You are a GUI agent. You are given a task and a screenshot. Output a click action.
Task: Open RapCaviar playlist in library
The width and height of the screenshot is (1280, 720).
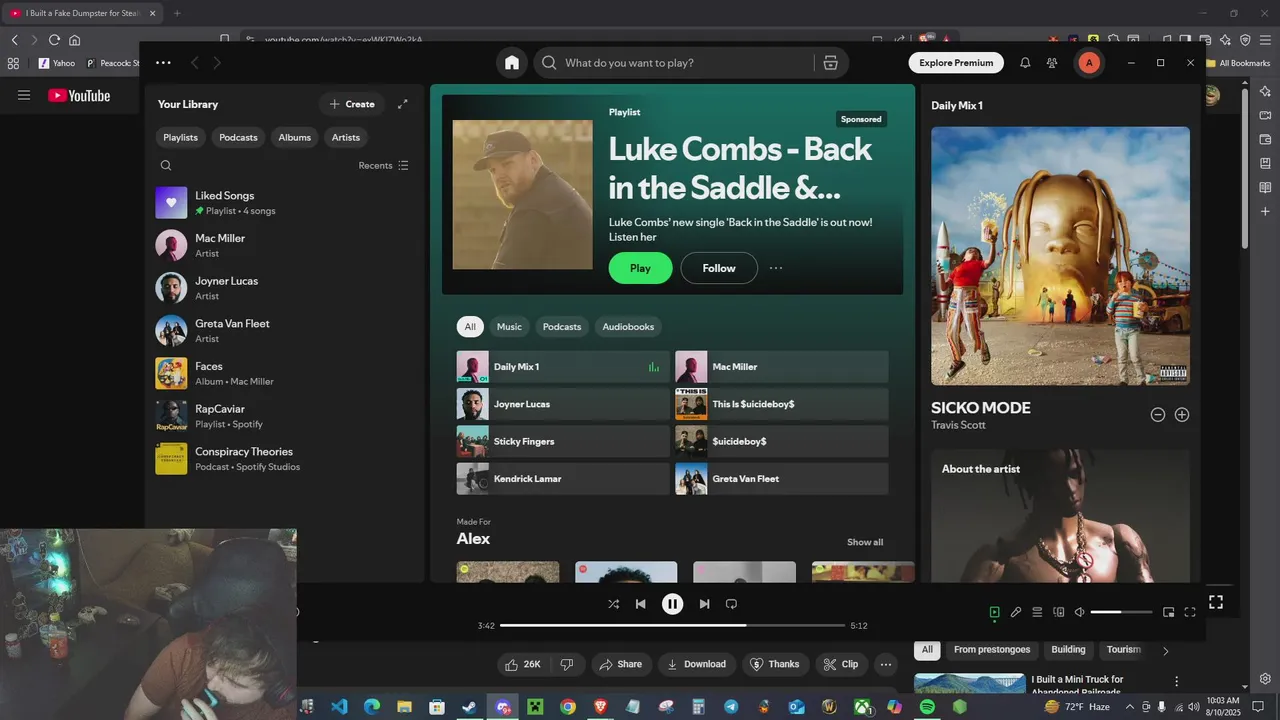pyautogui.click(x=285, y=416)
